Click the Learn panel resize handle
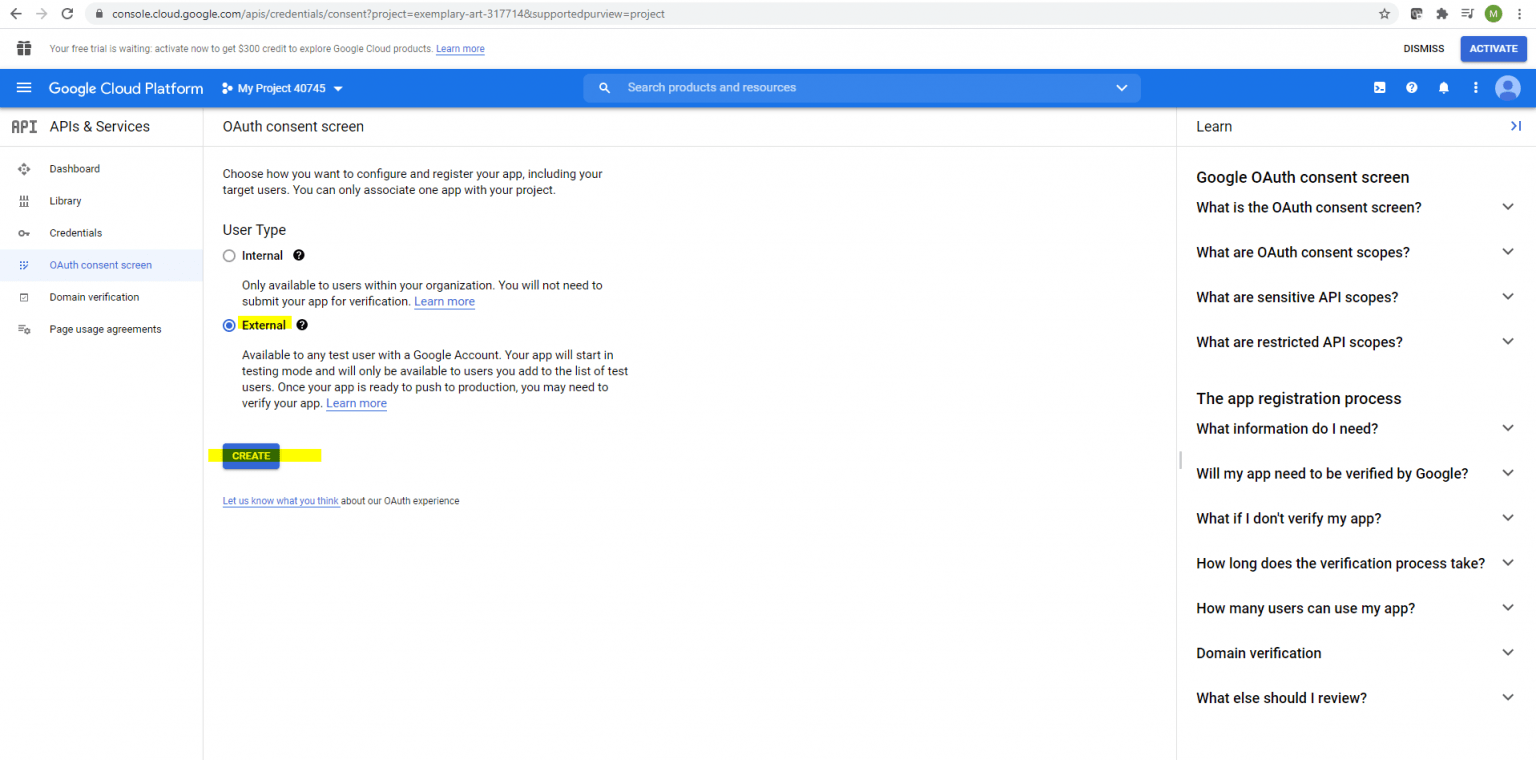The width and height of the screenshot is (1536, 760). tap(1180, 460)
